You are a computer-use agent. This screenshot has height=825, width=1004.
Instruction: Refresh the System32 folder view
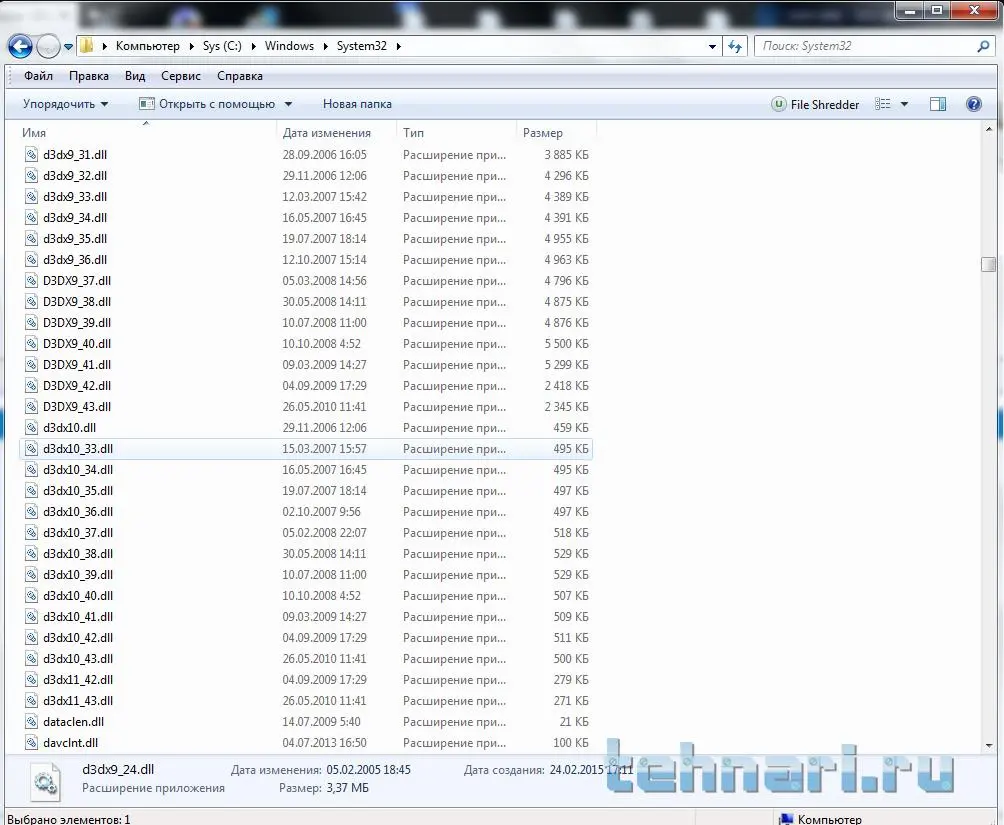[735, 46]
